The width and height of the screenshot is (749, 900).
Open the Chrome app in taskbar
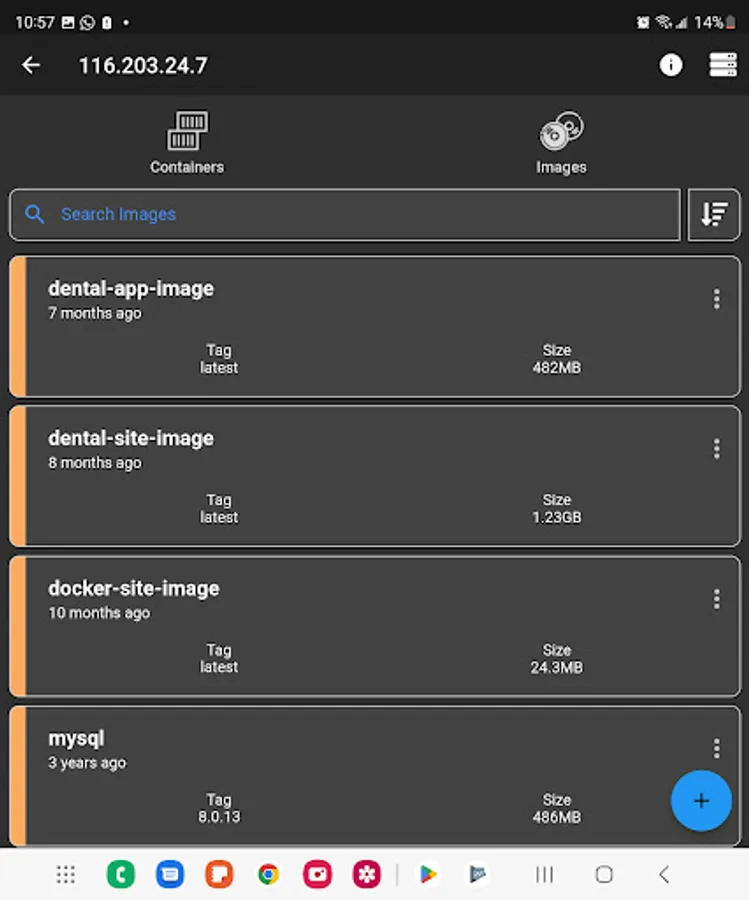point(268,875)
